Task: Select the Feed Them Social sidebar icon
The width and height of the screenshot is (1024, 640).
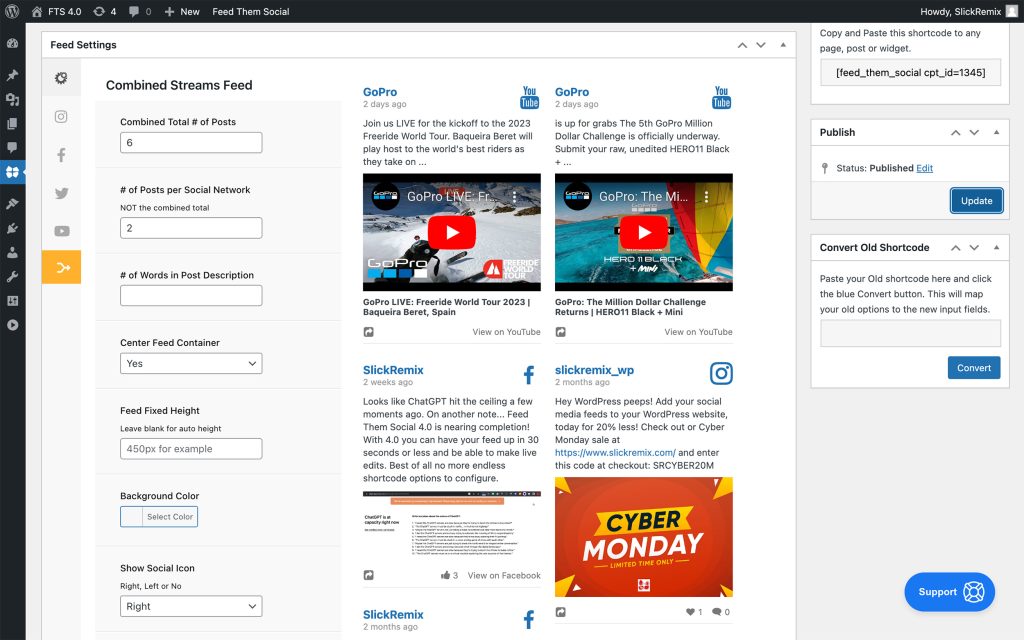Action: tap(12, 172)
